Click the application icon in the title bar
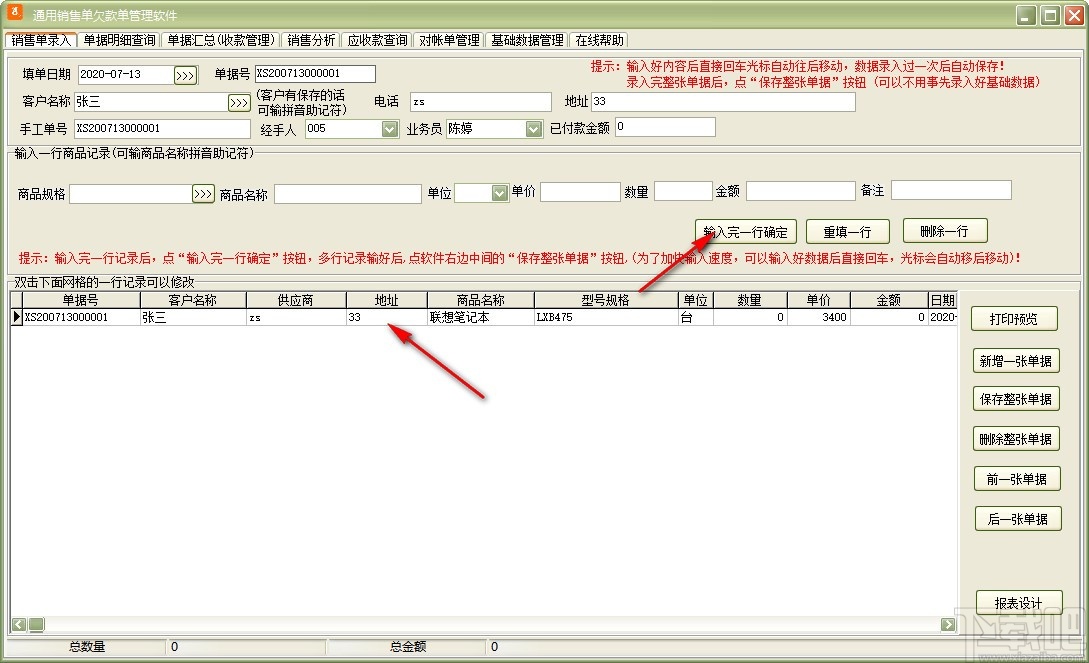Image resolution: width=1089 pixels, height=663 pixels. point(13,14)
